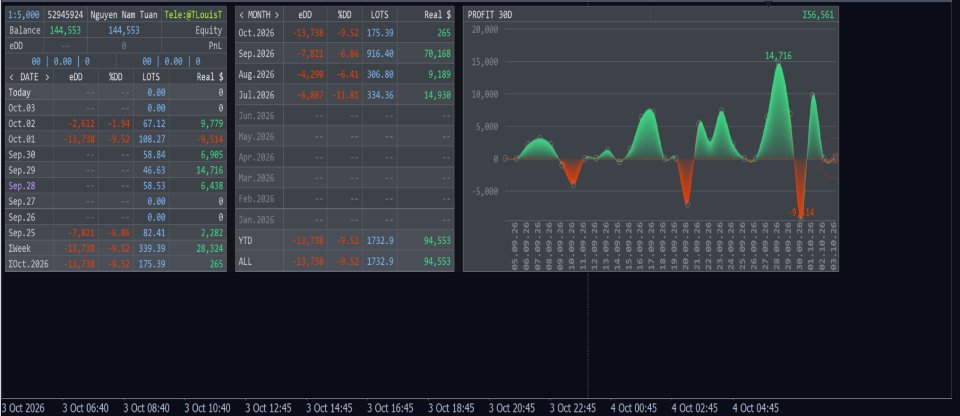Screen dimensions: 960x416
Task: Click 67.12 lots value for Oct.02
Action: pos(155,124)
